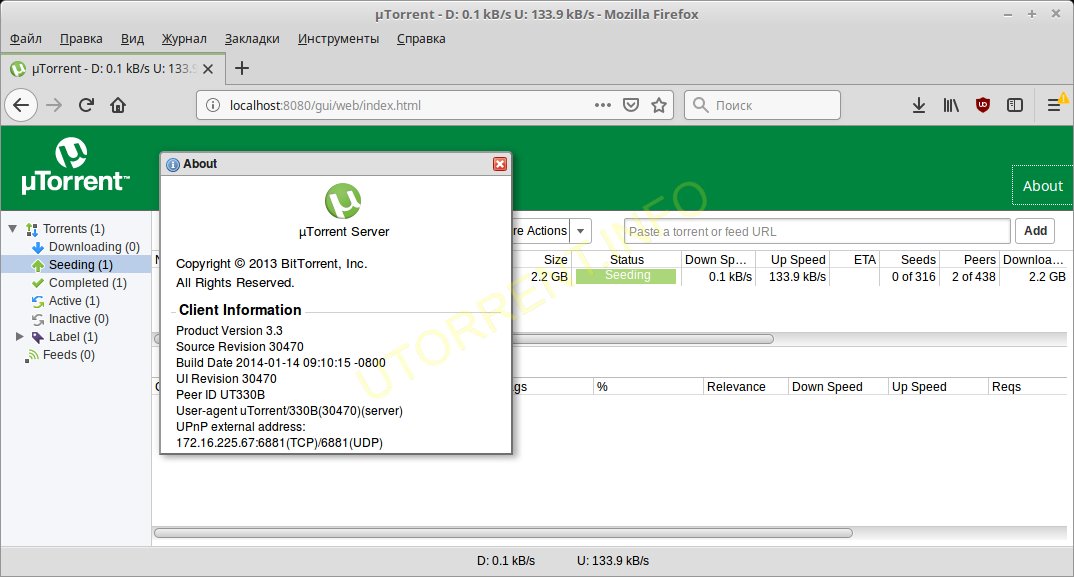Expand the Label tree node
Viewport: 1074px width, 577px height.
tap(20, 336)
